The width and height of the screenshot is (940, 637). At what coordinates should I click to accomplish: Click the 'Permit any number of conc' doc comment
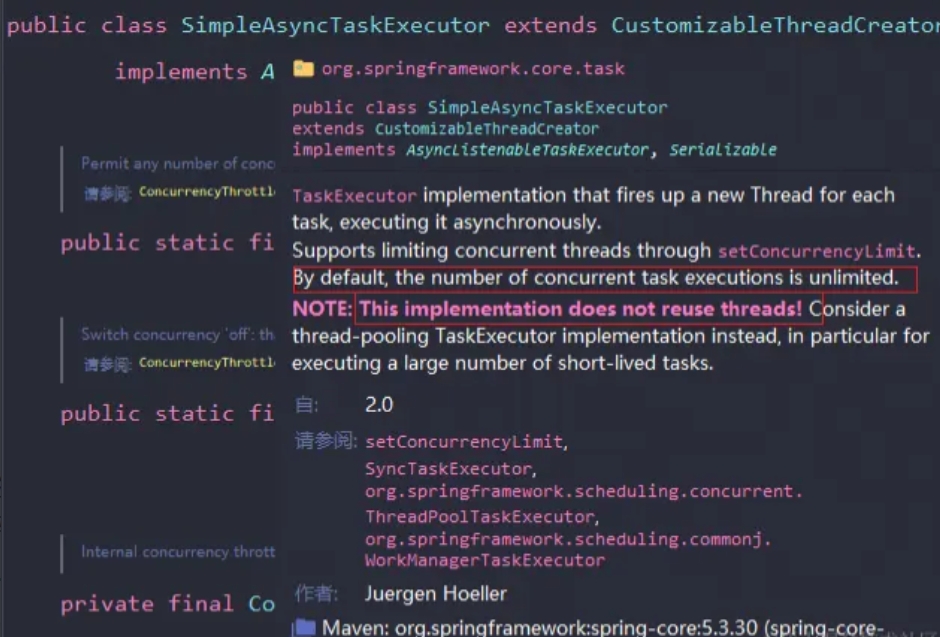coord(177,164)
